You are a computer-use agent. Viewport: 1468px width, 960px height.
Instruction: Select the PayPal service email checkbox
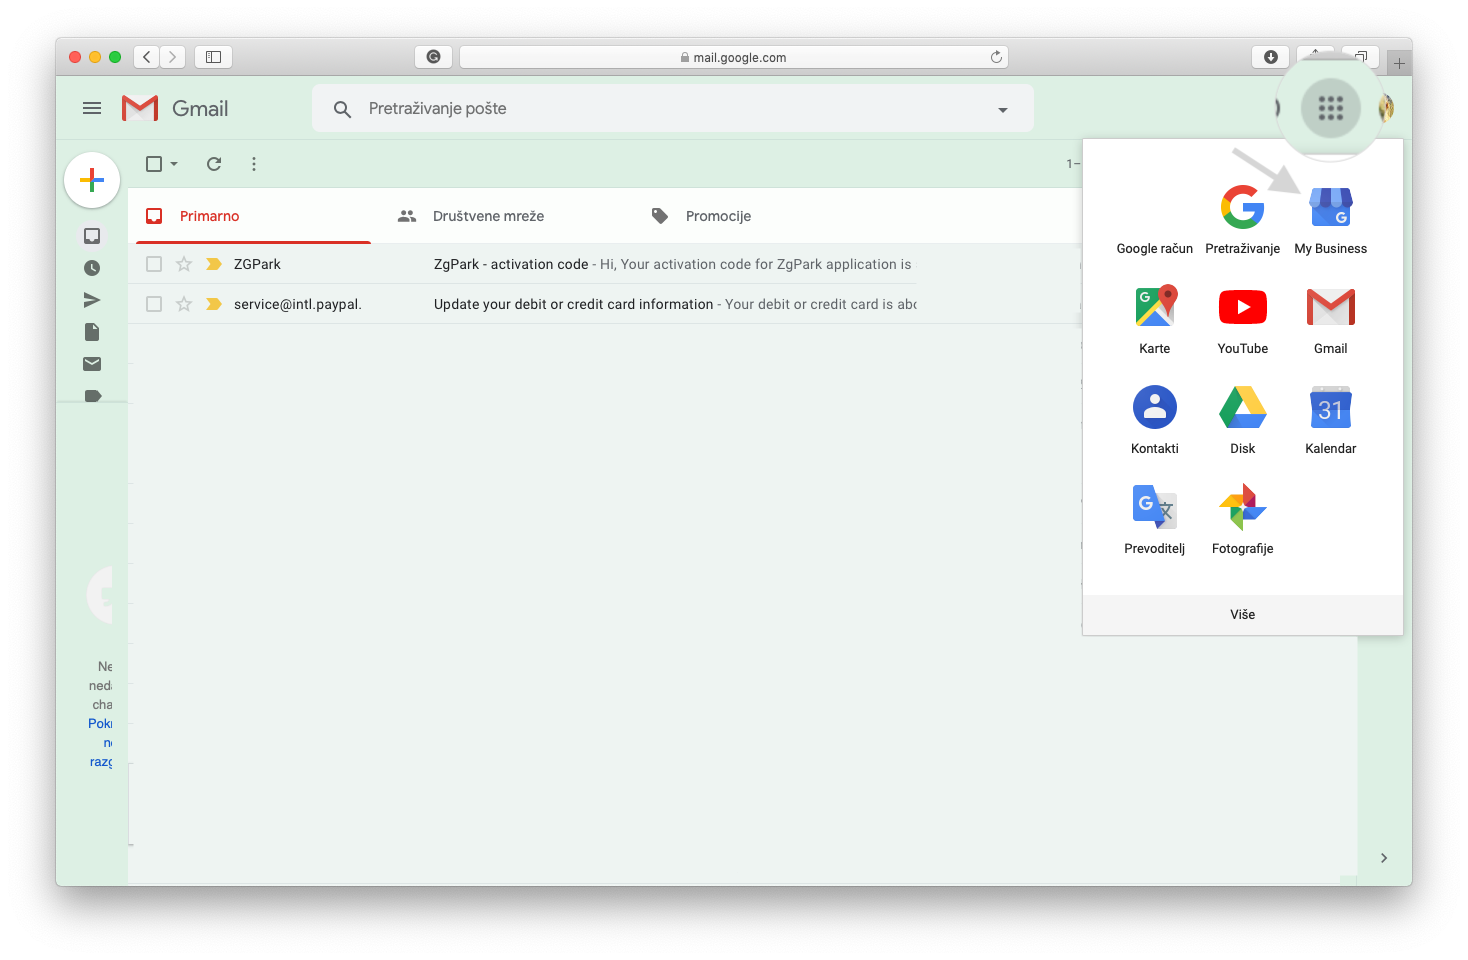tap(154, 304)
